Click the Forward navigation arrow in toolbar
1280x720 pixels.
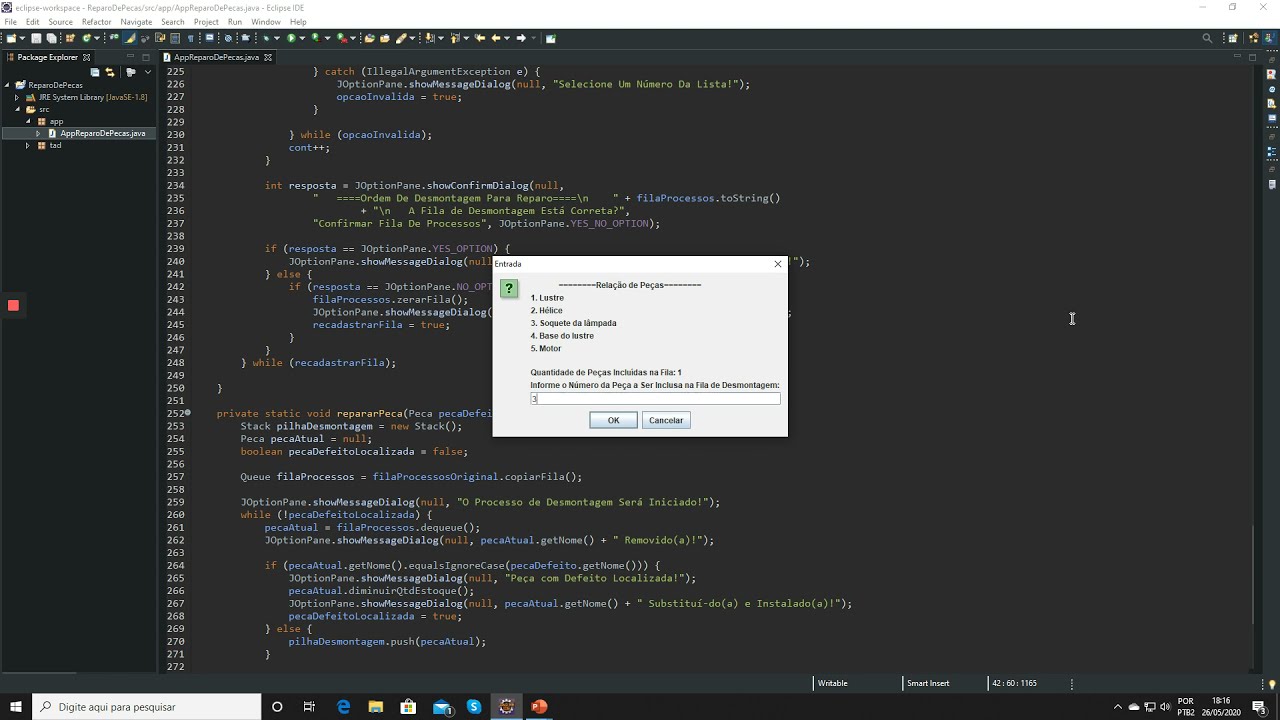point(521,38)
